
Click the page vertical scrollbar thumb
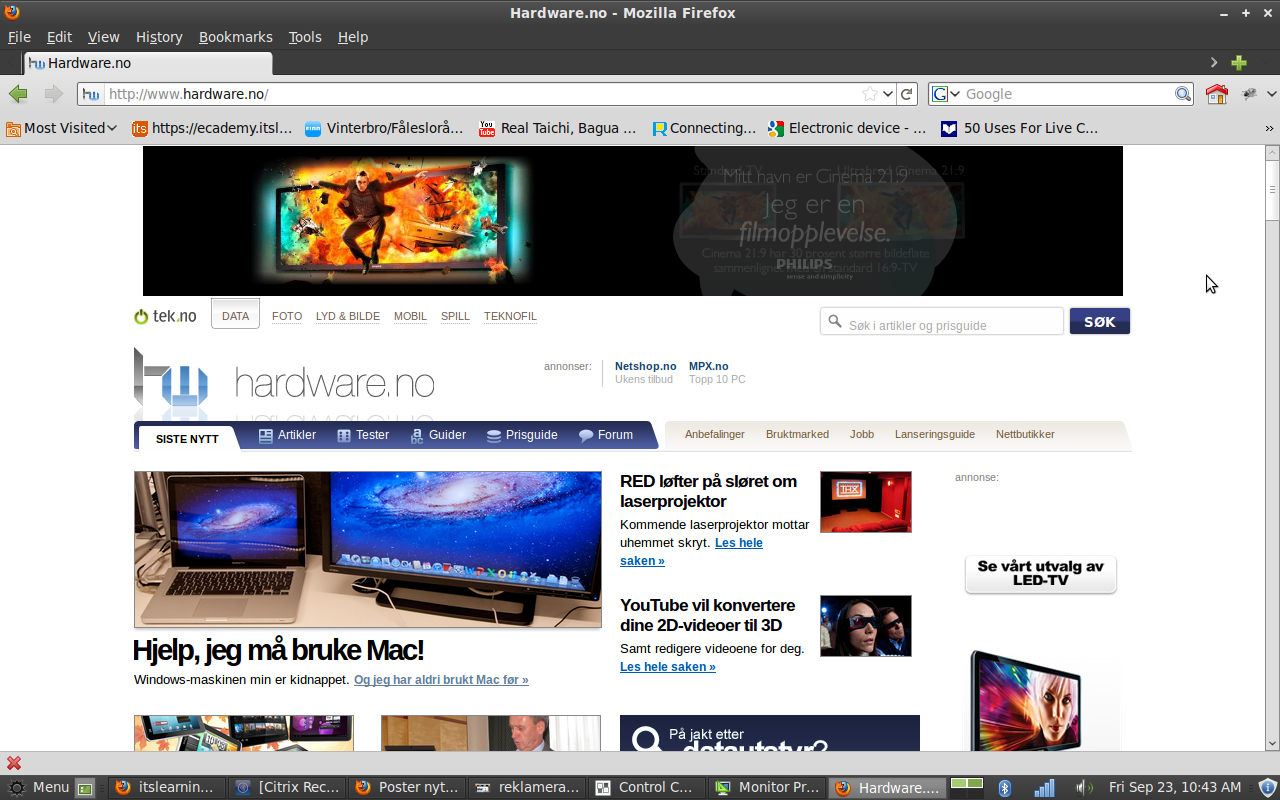(x=1272, y=191)
